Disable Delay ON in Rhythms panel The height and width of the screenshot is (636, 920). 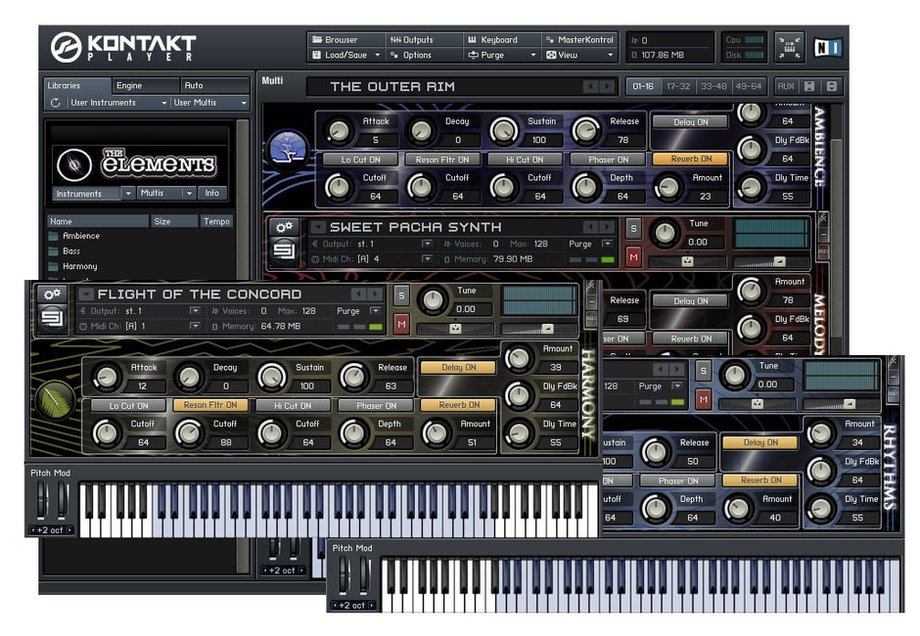pyautogui.click(x=760, y=442)
